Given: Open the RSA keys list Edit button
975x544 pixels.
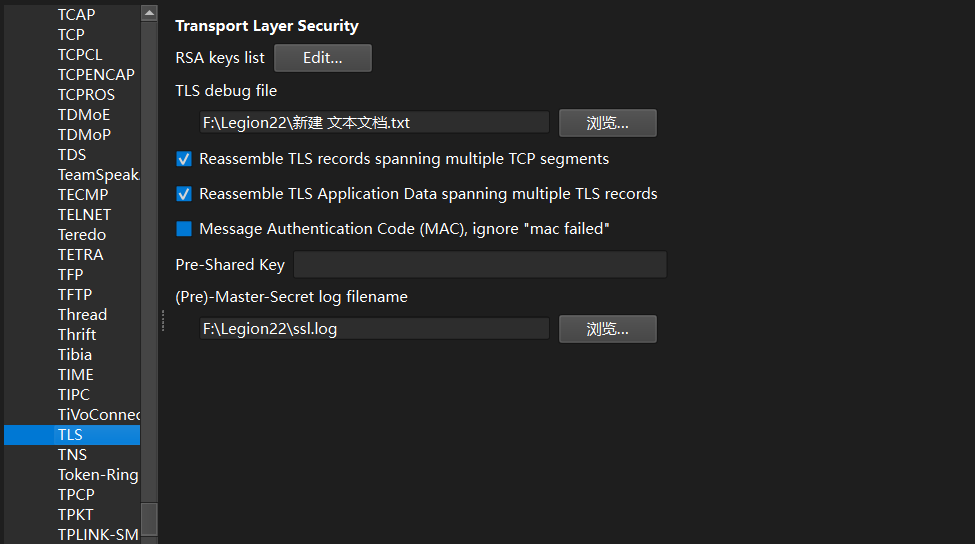Looking at the screenshot, I should point(323,58).
